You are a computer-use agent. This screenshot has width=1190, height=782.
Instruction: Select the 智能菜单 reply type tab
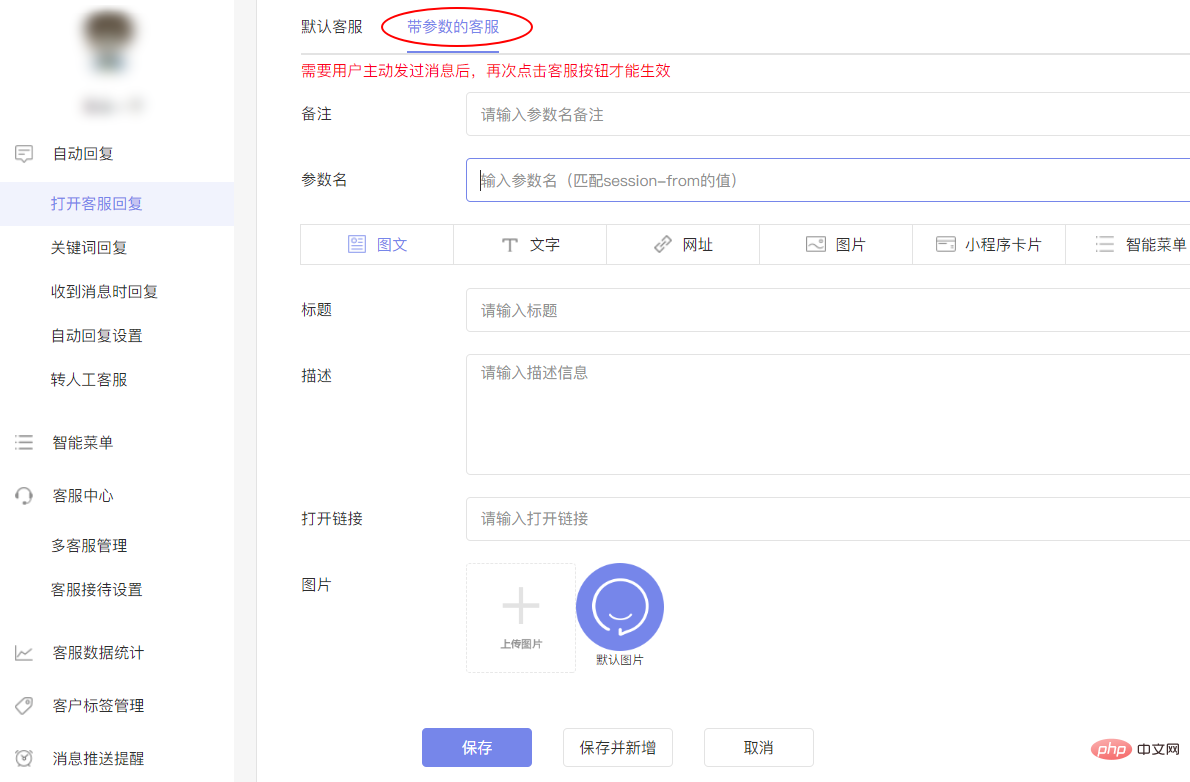point(1128,244)
